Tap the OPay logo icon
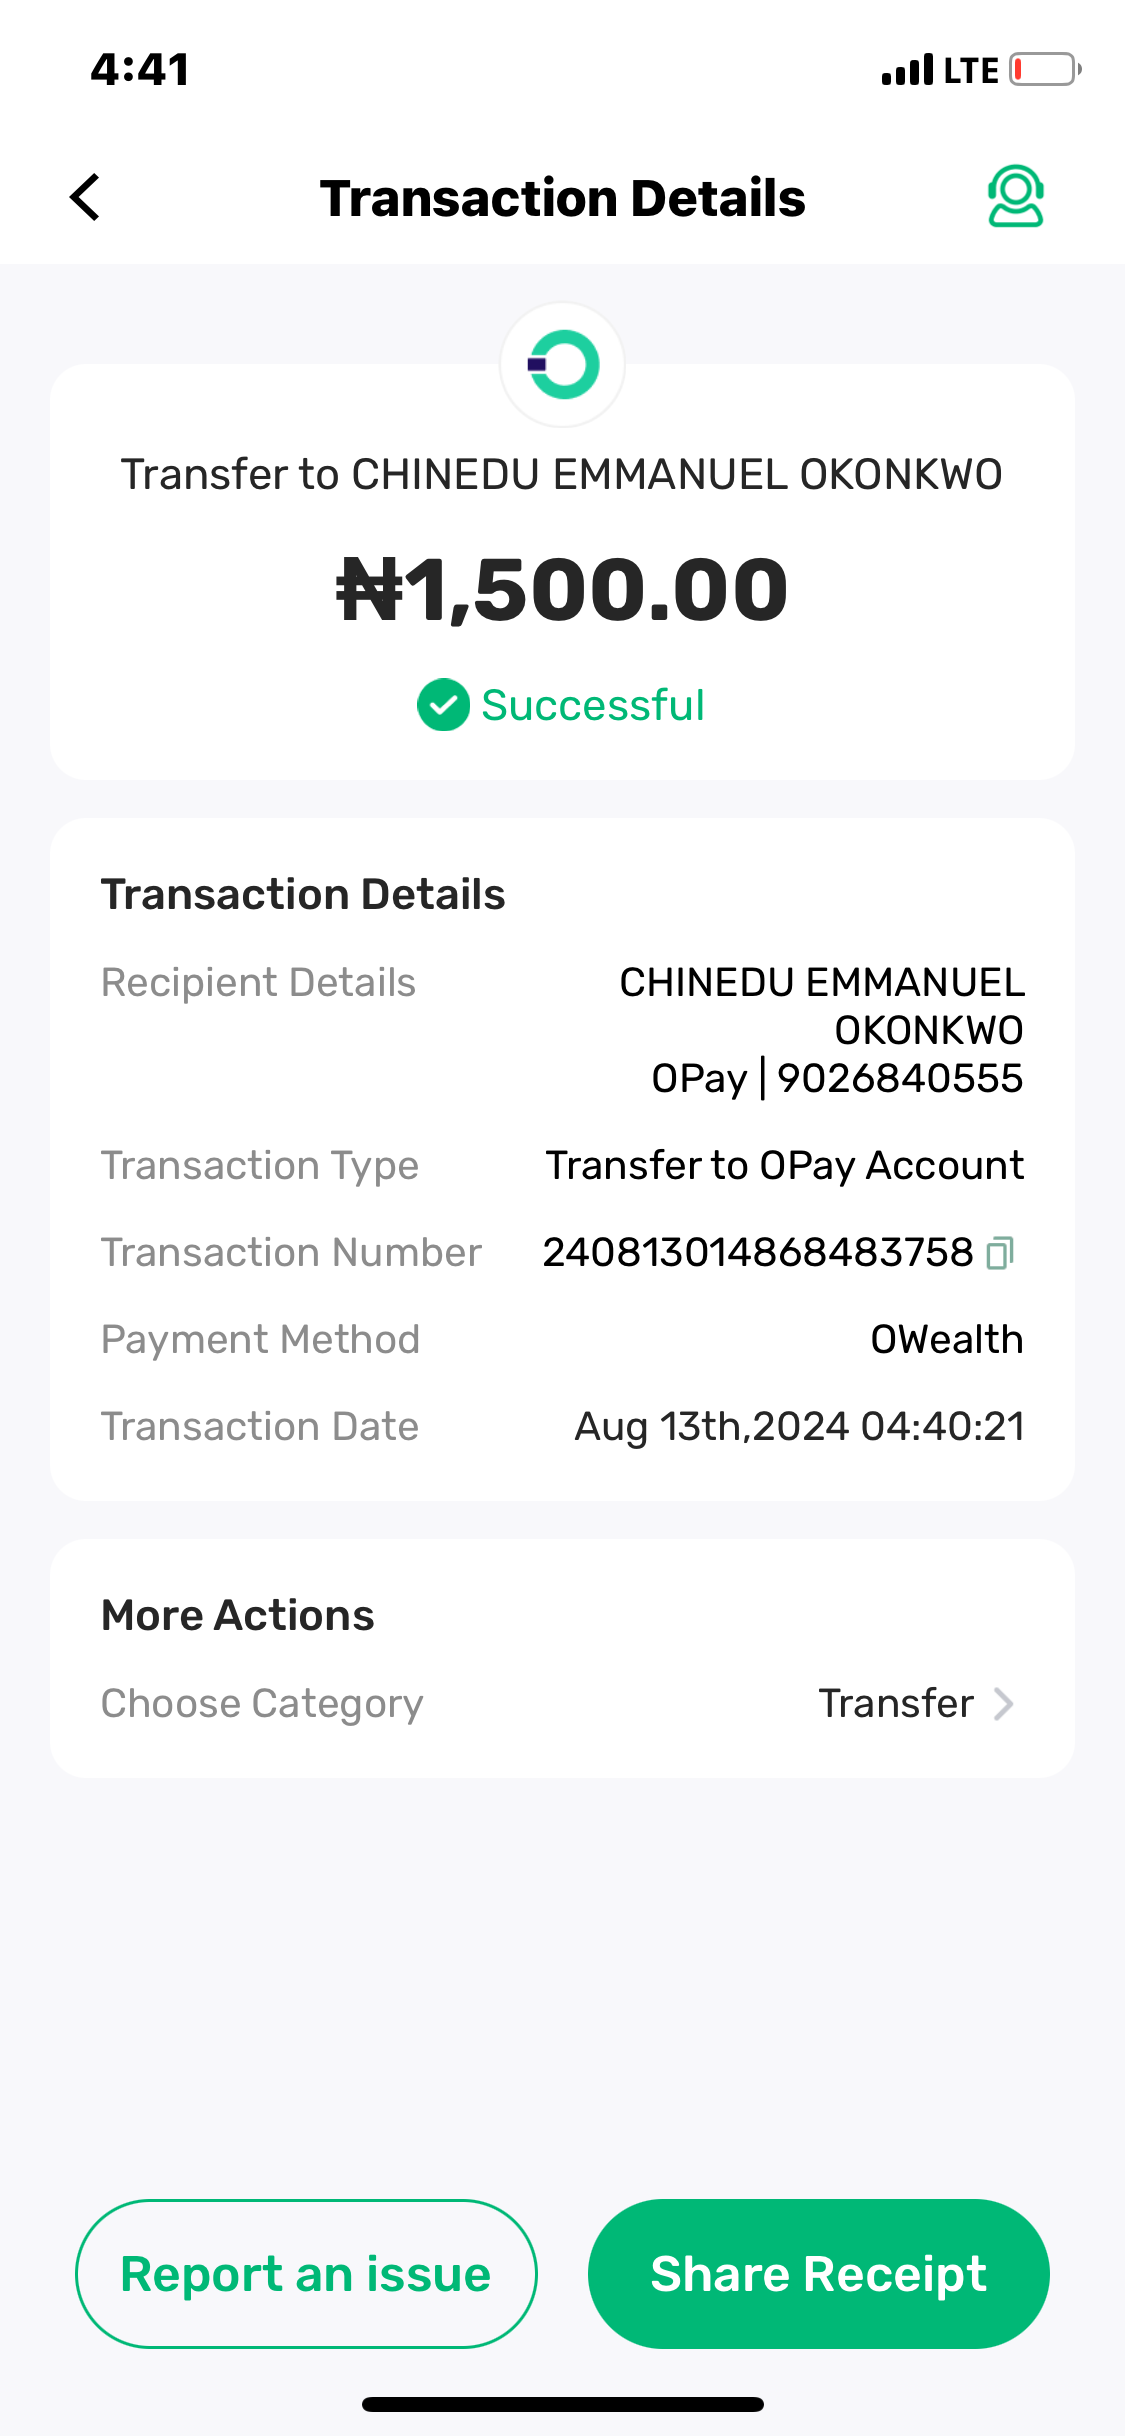Screen dimensions: 1125x2436 click(x=563, y=365)
